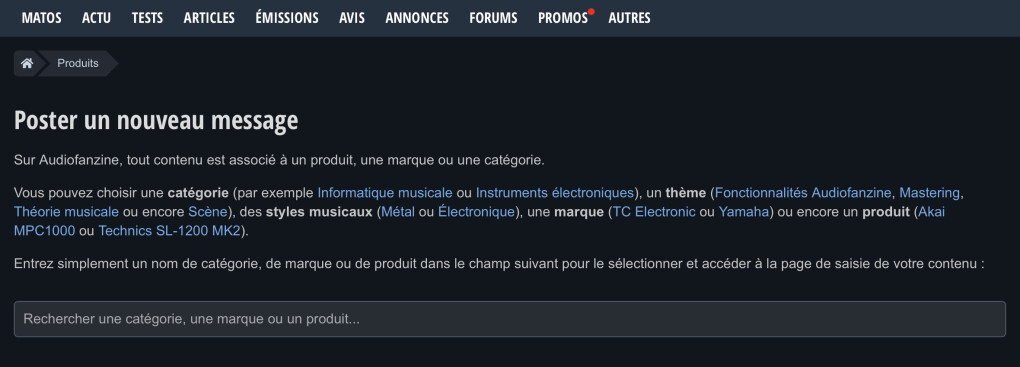Viewport: 1020px width, 367px height.
Task: Open PROMOS with the red notification dot
Action: point(563,18)
